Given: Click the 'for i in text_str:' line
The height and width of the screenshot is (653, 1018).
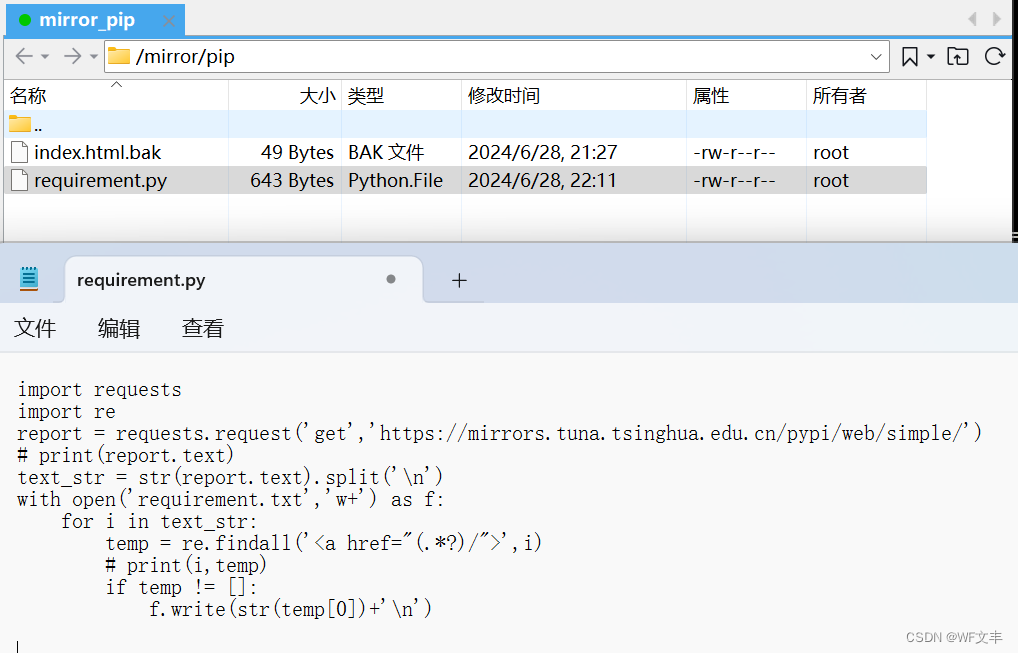Looking at the screenshot, I should [x=159, y=521].
